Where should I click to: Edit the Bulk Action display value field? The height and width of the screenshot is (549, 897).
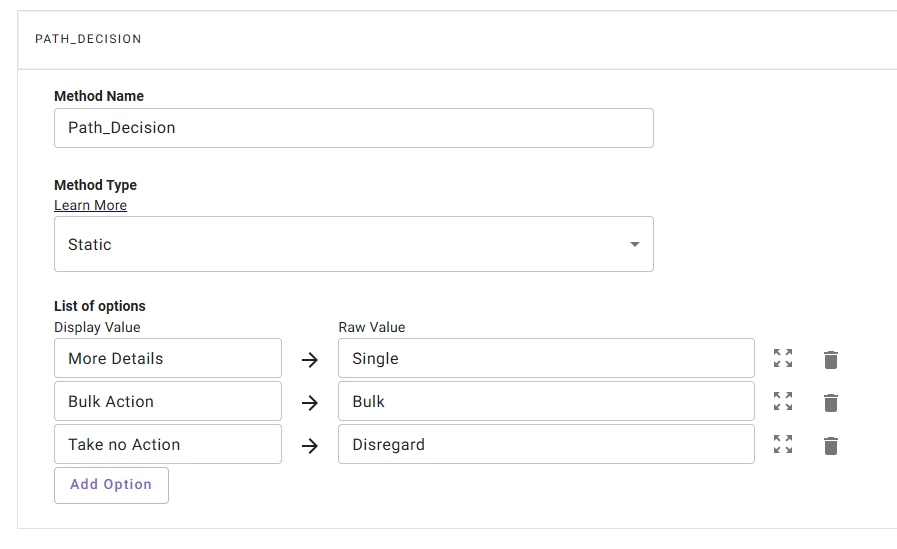click(168, 401)
